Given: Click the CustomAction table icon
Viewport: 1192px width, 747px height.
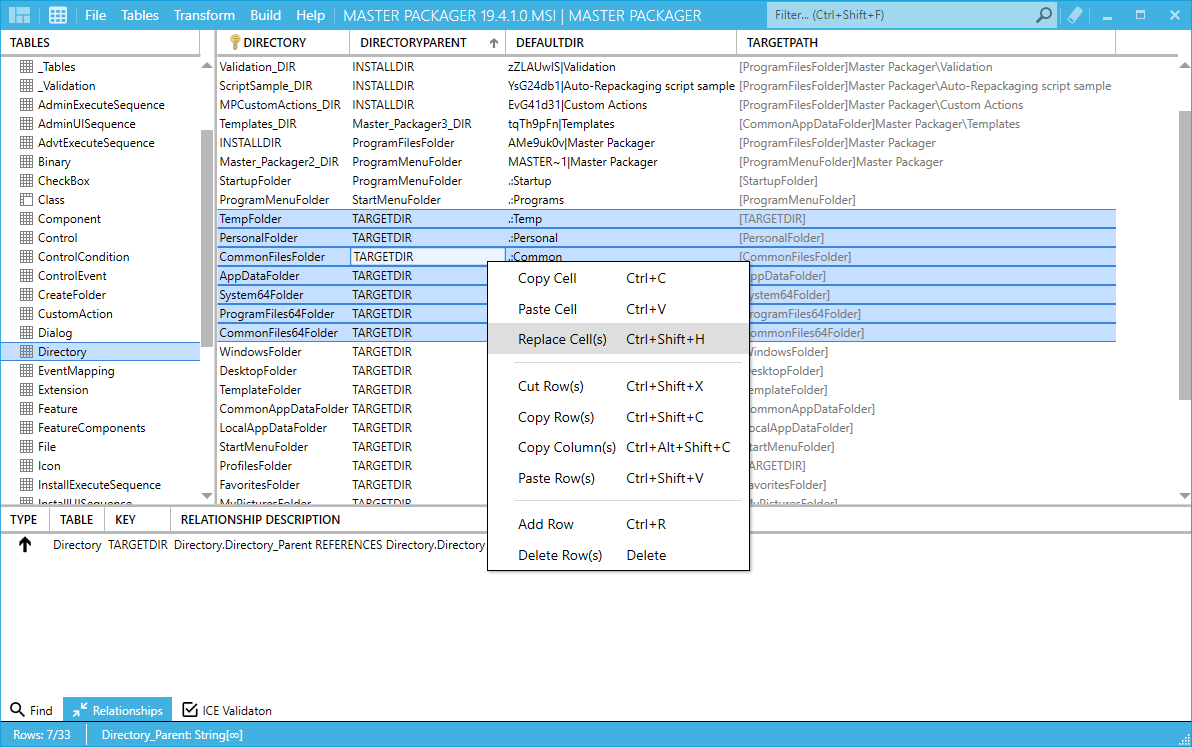Looking at the screenshot, I should click(27, 314).
